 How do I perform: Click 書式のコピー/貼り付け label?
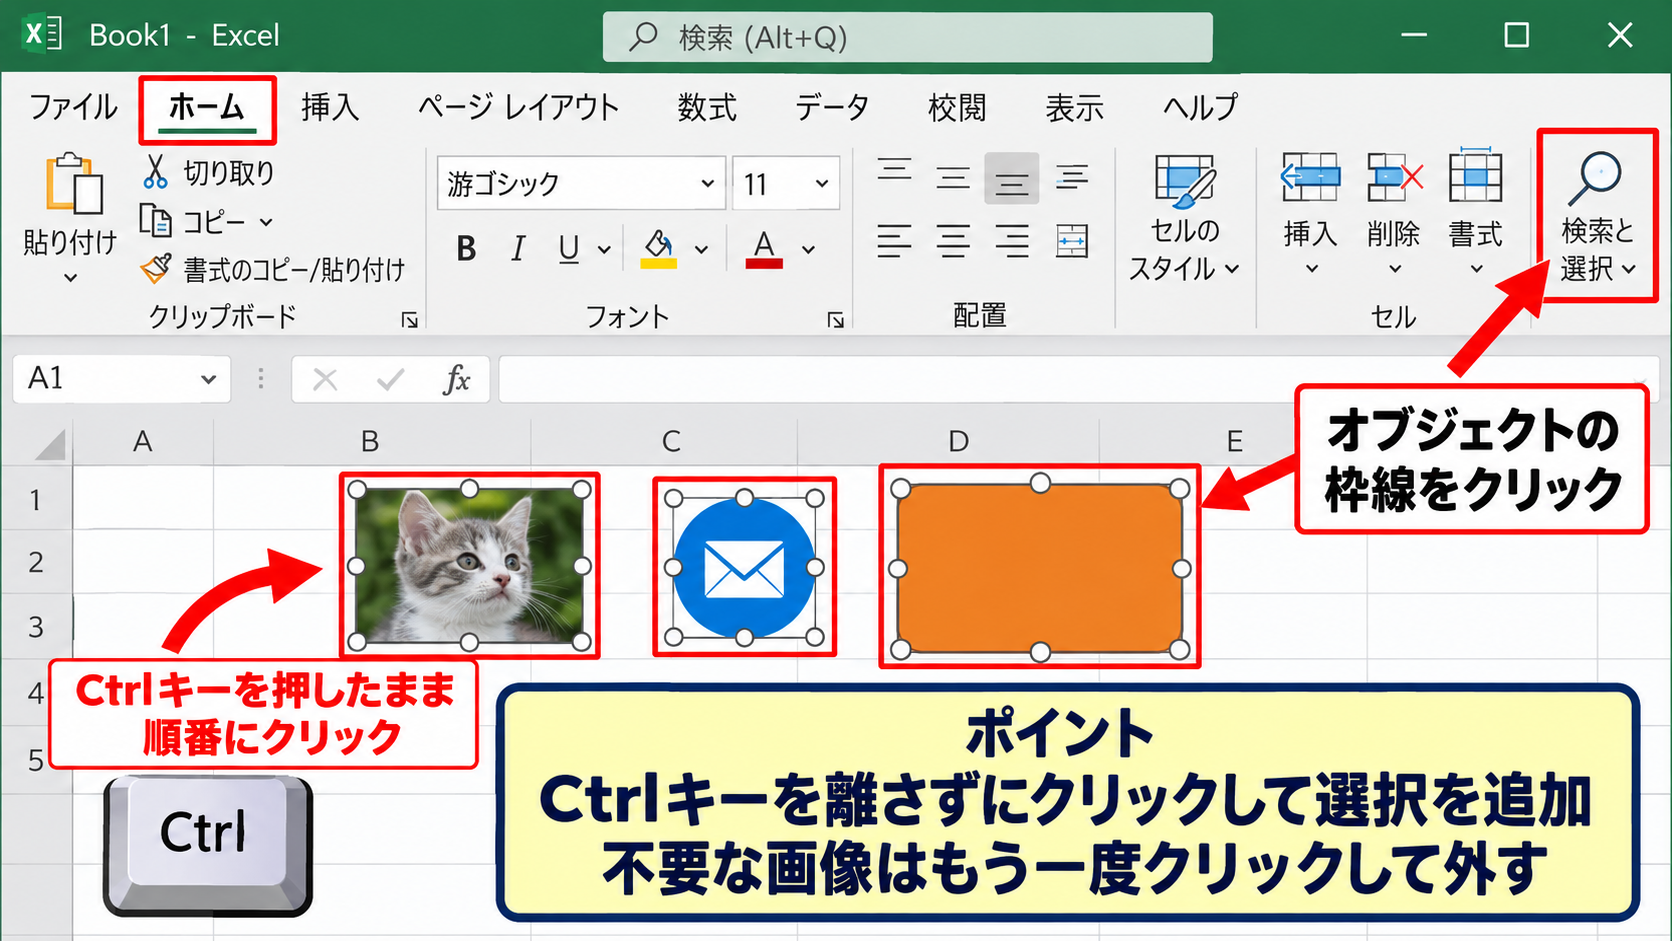coord(294,269)
